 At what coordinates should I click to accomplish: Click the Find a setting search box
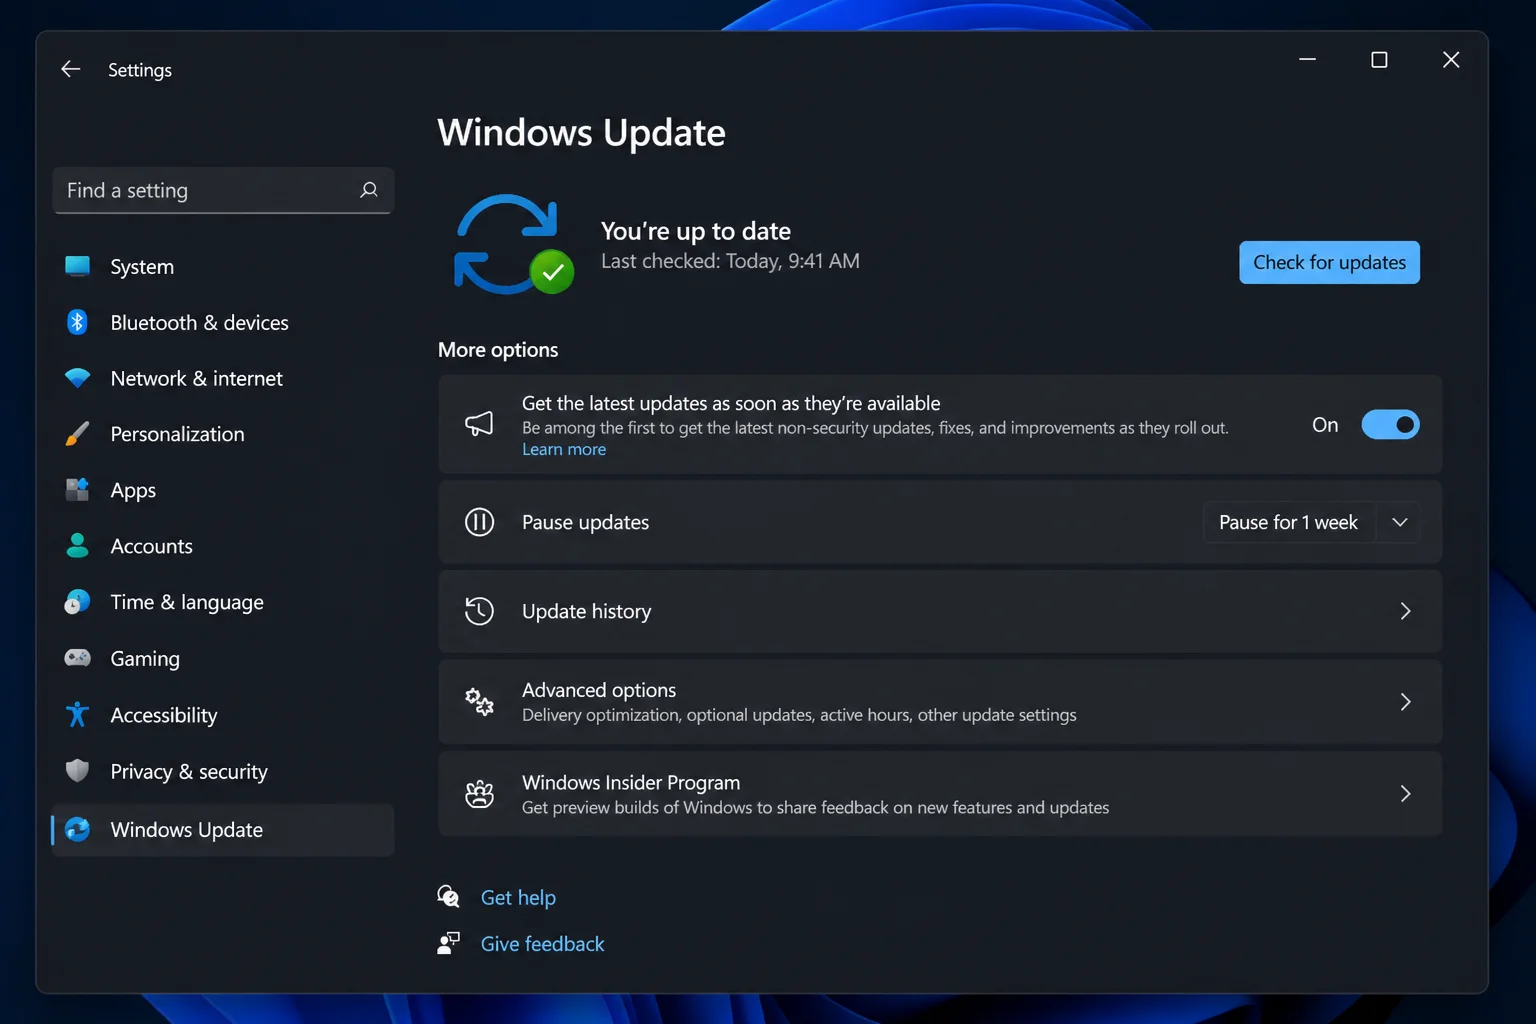[223, 190]
